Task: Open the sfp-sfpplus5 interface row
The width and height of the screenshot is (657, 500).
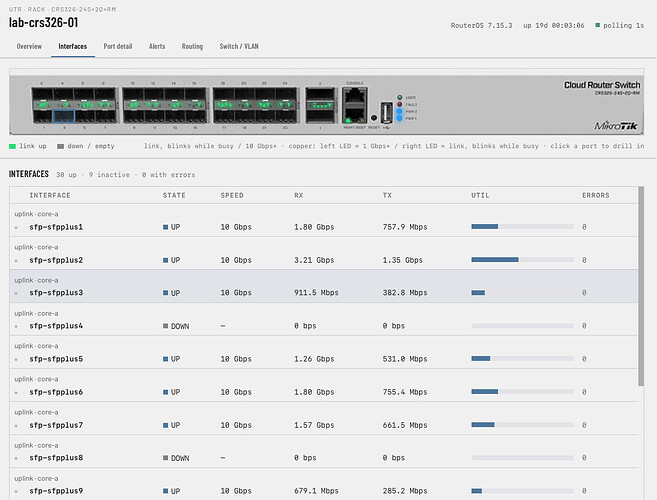Action: coord(323,352)
